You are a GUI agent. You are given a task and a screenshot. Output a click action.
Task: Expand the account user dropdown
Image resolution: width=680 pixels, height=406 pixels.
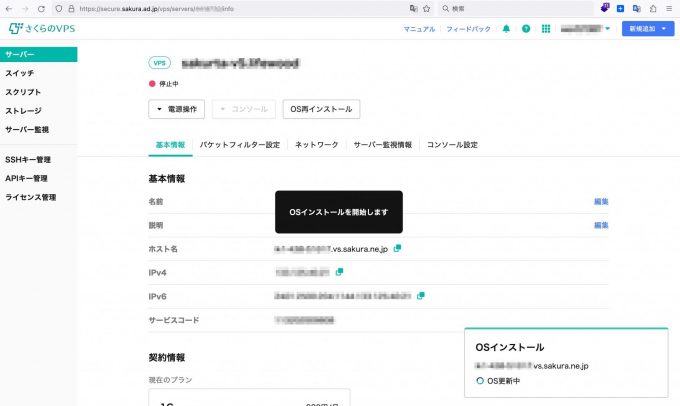click(x=585, y=29)
